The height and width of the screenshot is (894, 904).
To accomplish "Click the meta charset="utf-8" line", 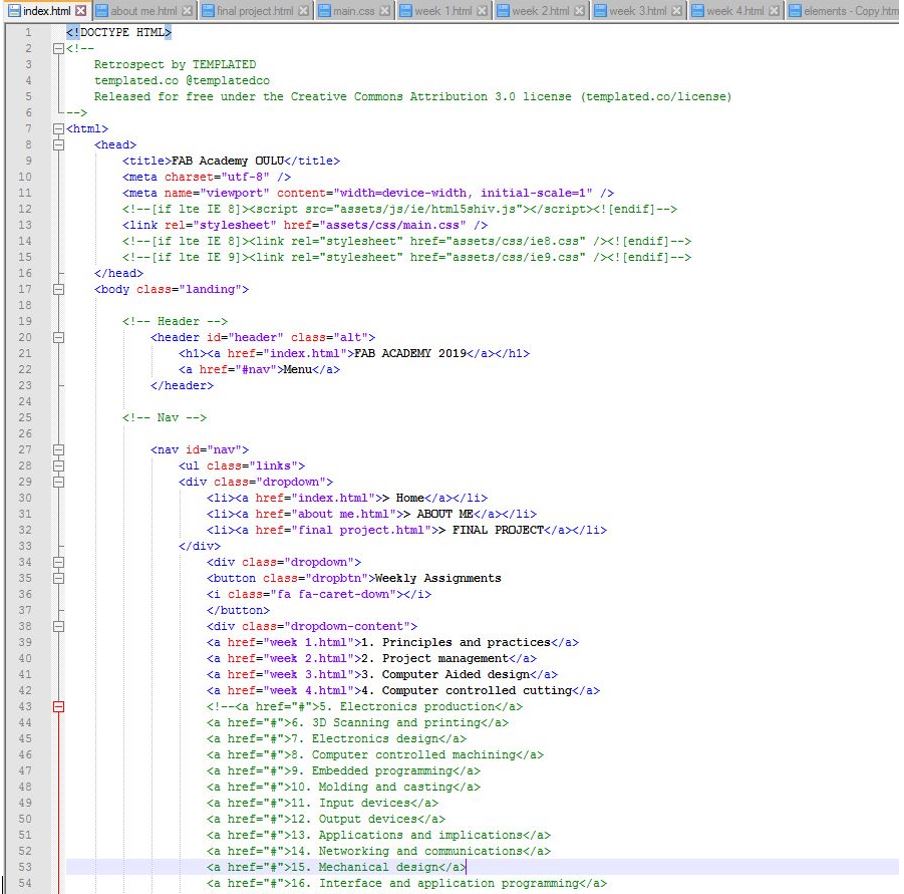I will point(206,177).
